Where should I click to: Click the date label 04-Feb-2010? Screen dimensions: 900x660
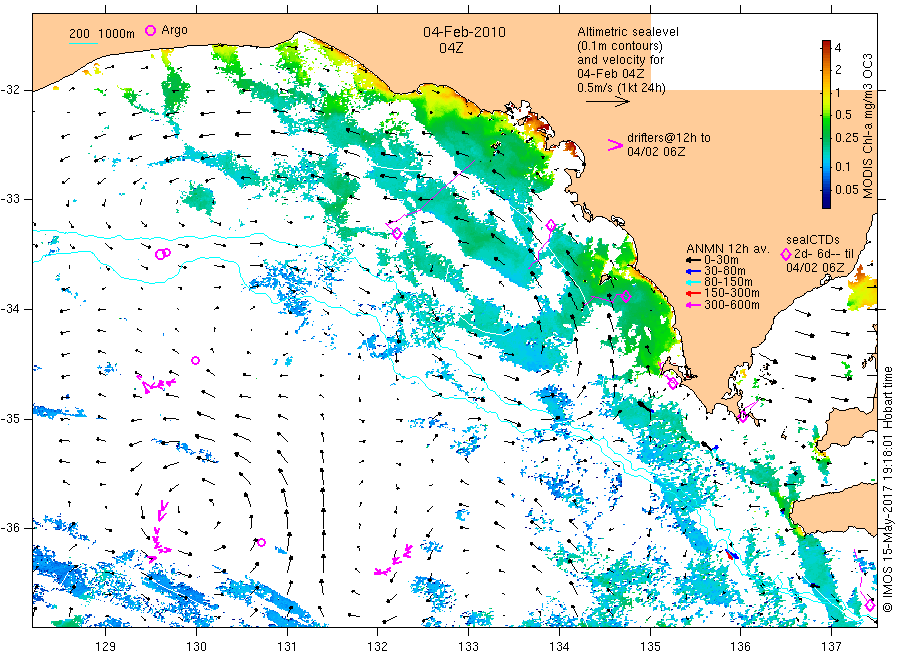[x=464, y=32]
